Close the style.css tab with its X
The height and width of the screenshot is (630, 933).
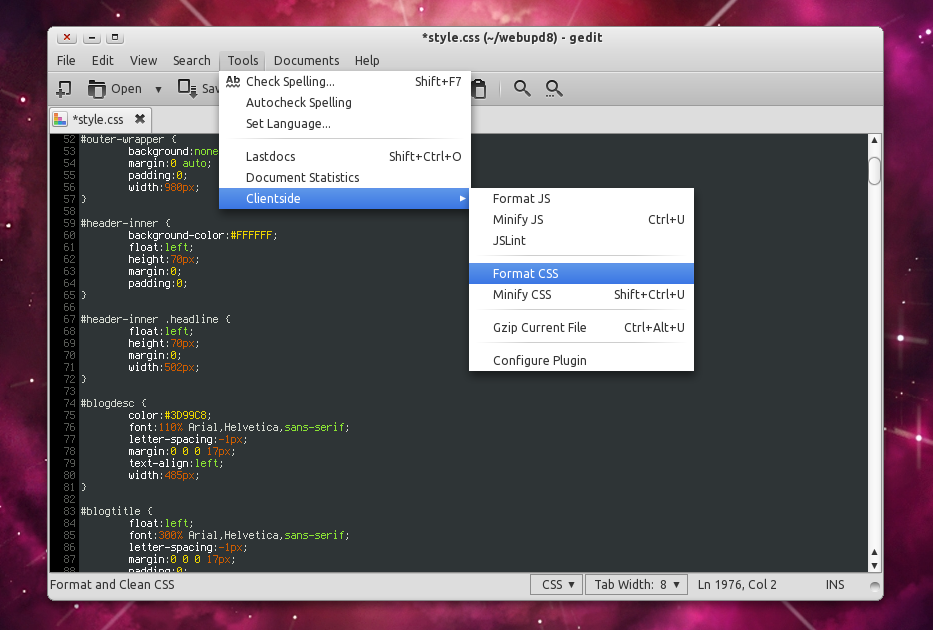click(x=140, y=119)
